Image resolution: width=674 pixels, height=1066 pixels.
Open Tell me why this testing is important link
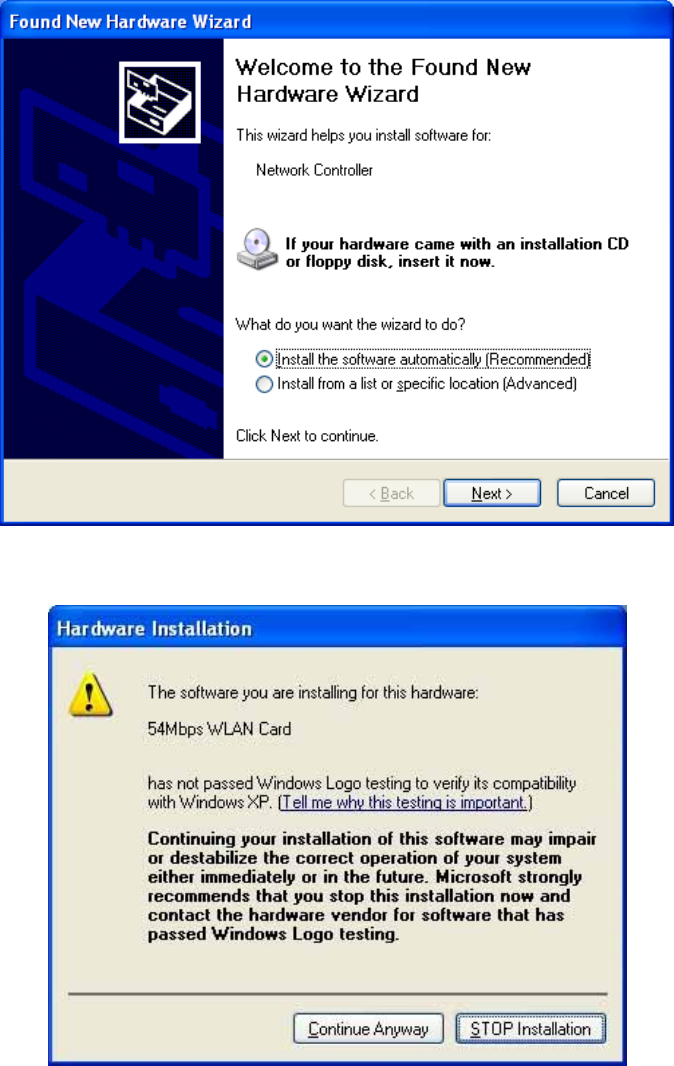405,802
